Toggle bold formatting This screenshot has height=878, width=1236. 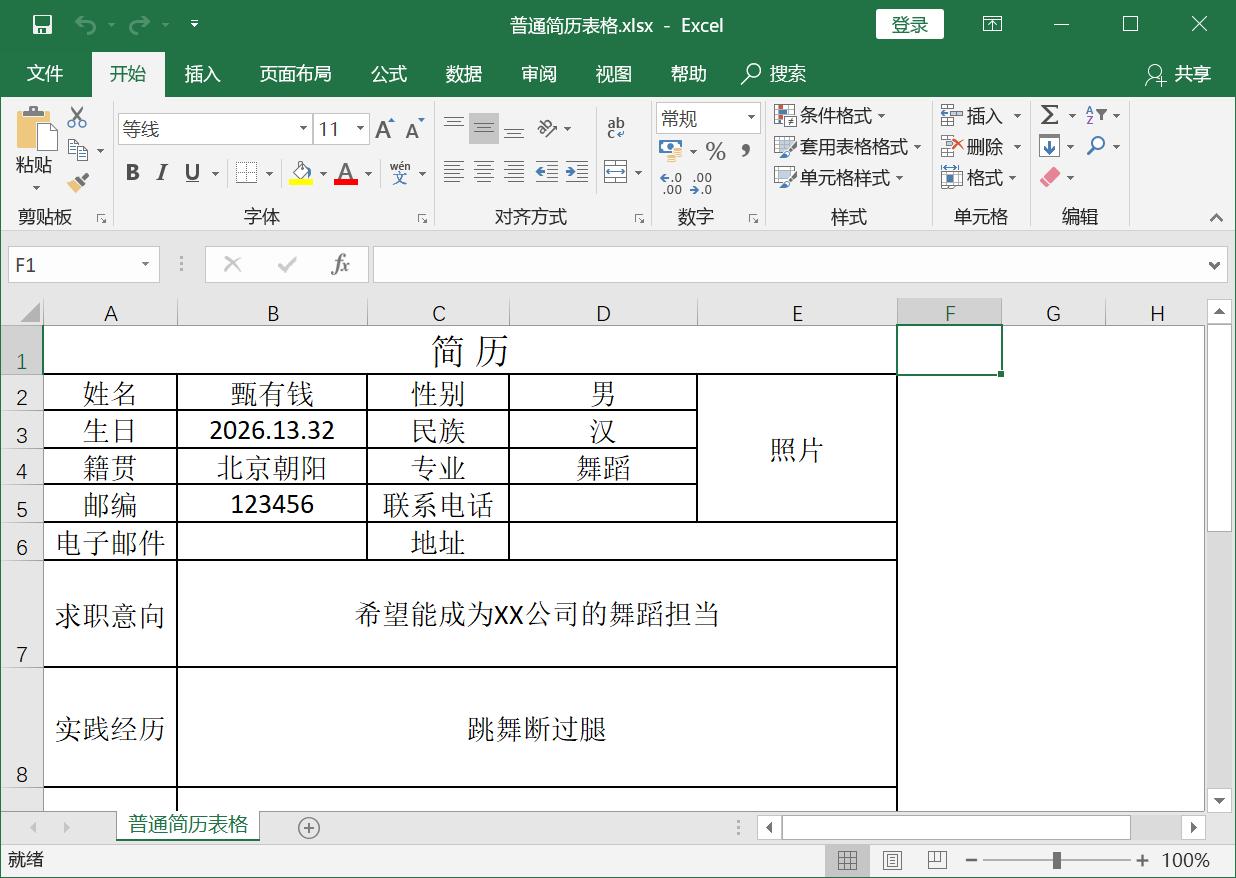tap(132, 172)
